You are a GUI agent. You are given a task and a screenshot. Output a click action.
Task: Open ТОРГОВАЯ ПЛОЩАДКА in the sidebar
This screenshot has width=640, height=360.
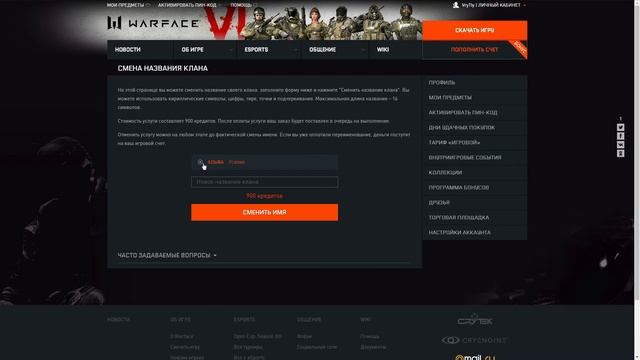click(x=475, y=218)
